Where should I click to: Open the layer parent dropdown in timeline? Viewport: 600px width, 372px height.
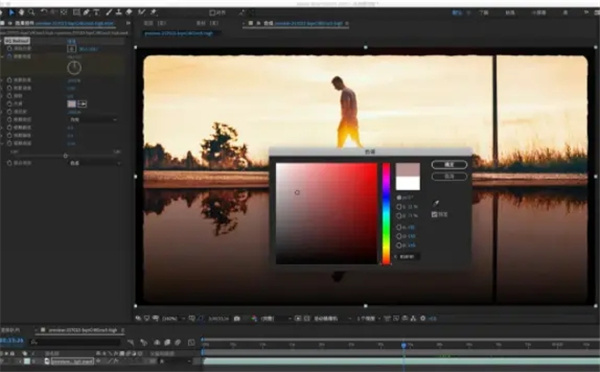pos(175,361)
